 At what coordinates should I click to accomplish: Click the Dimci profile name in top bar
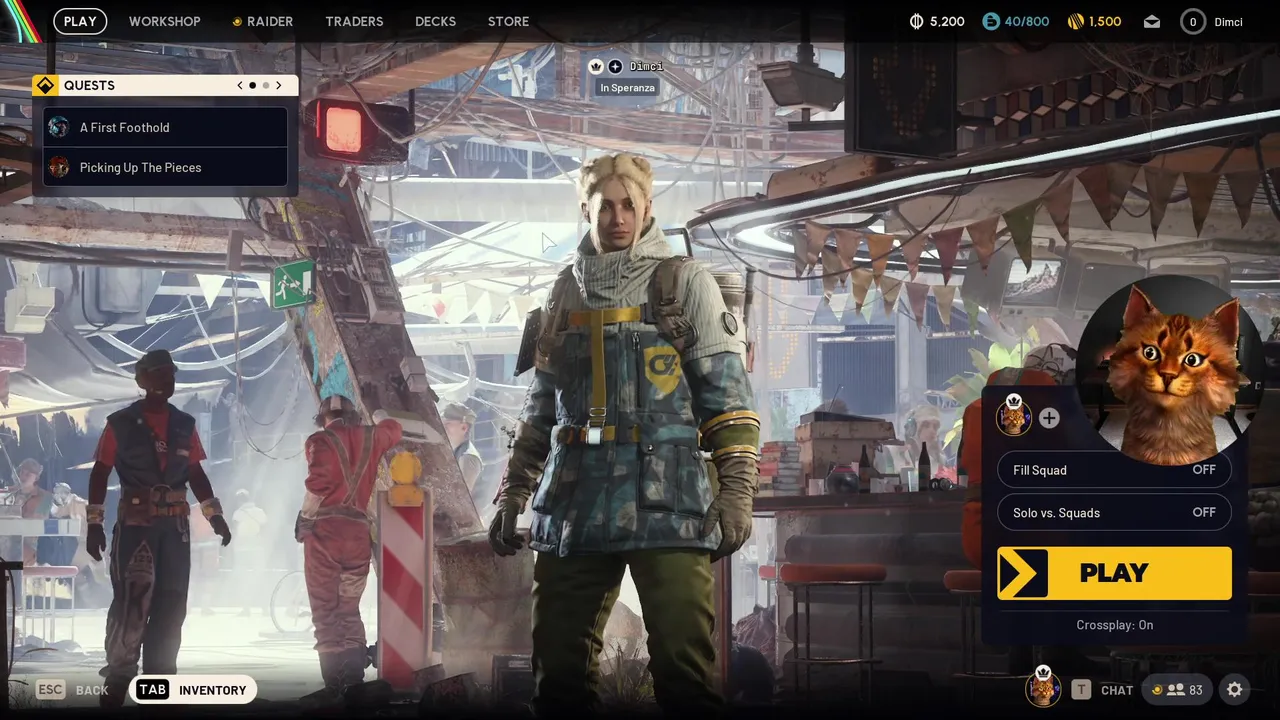pyautogui.click(x=1228, y=21)
